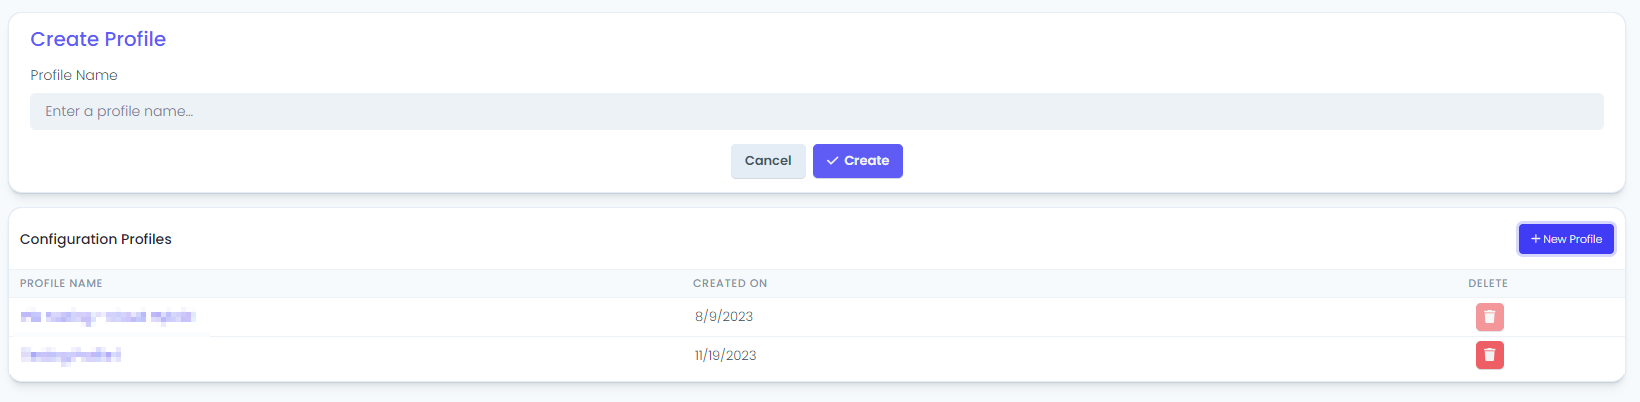1640x402 pixels.
Task: Select the 11/19/2023 date cell
Action: (726, 355)
